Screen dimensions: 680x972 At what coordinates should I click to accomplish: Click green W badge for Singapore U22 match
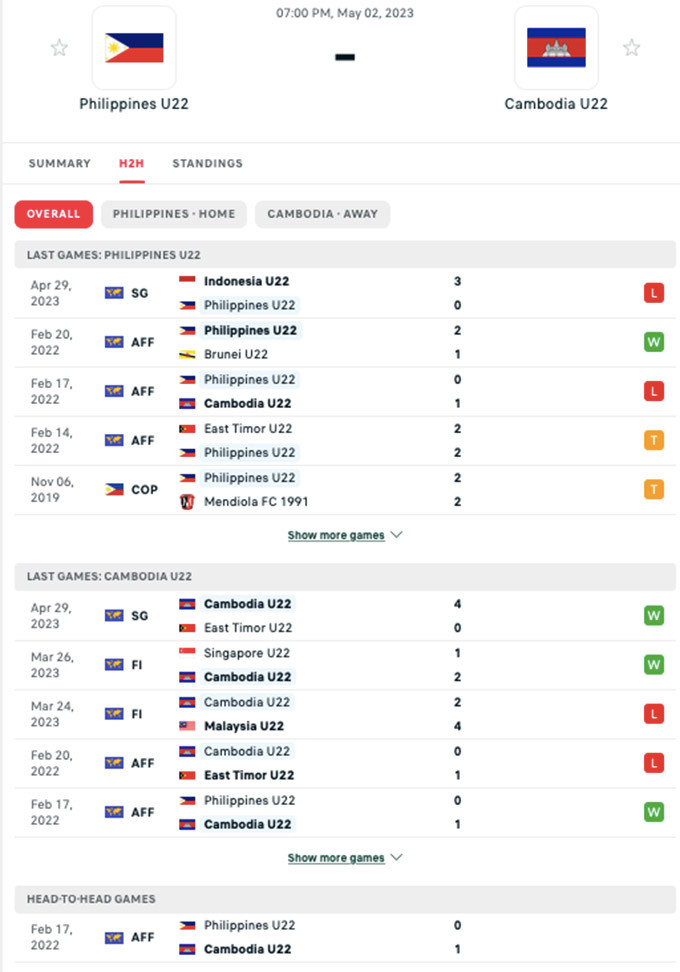653,665
